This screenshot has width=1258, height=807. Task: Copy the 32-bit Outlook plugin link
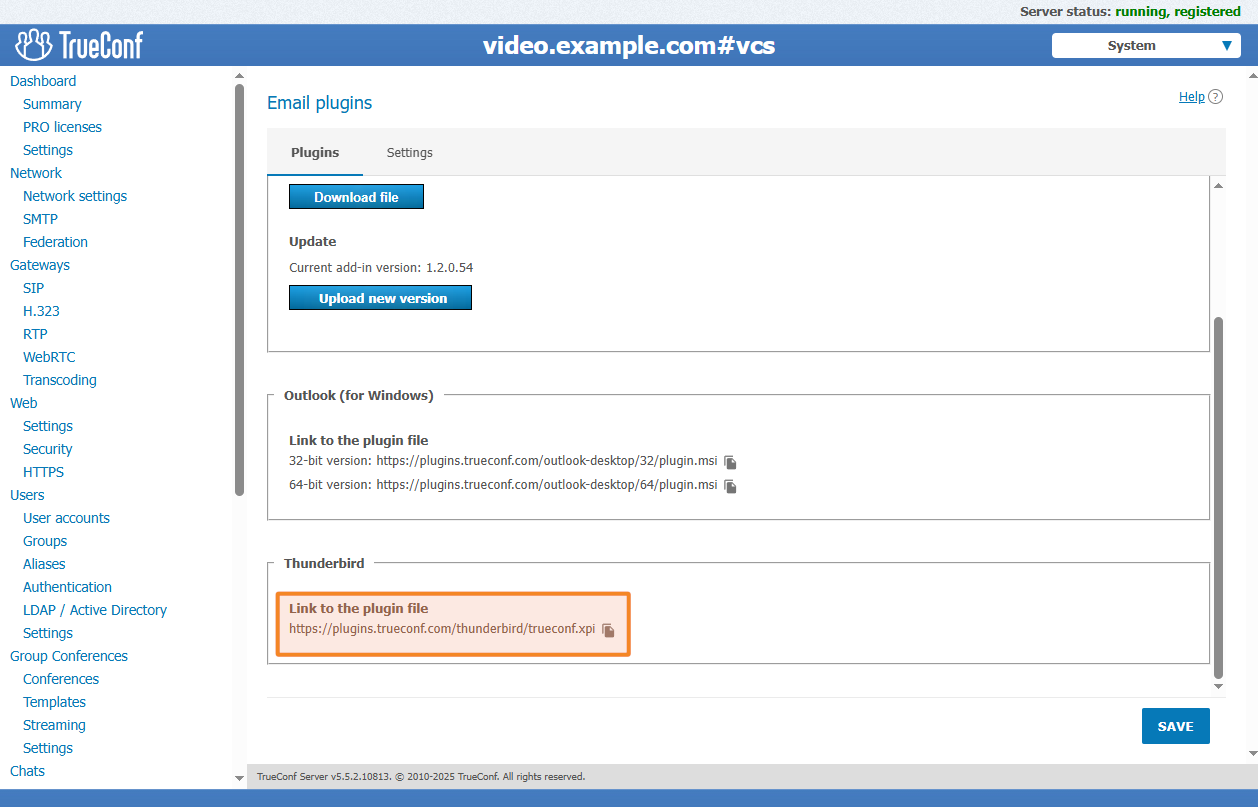click(730, 462)
